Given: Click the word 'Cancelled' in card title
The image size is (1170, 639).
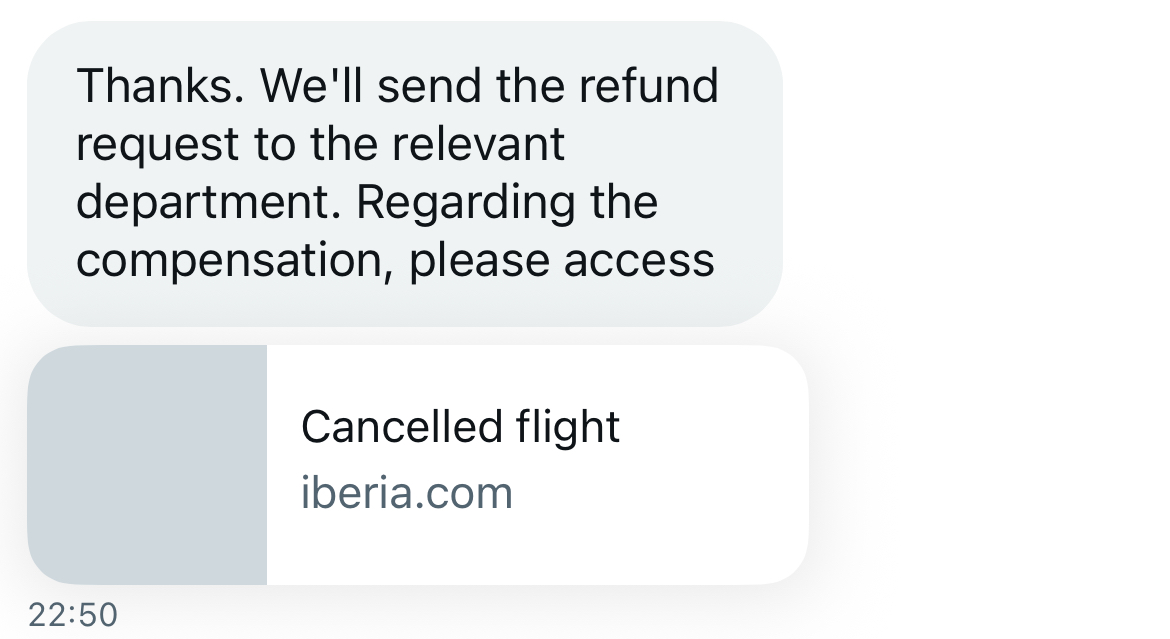Looking at the screenshot, I should pyautogui.click(x=401, y=426).
